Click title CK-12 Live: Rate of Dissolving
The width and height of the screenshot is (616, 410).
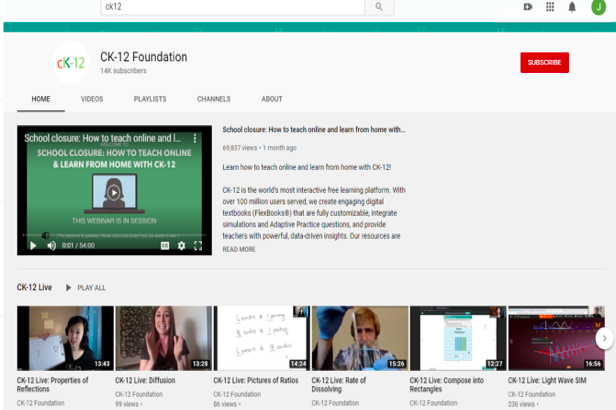pyautogui.click(x=339, y=384)
